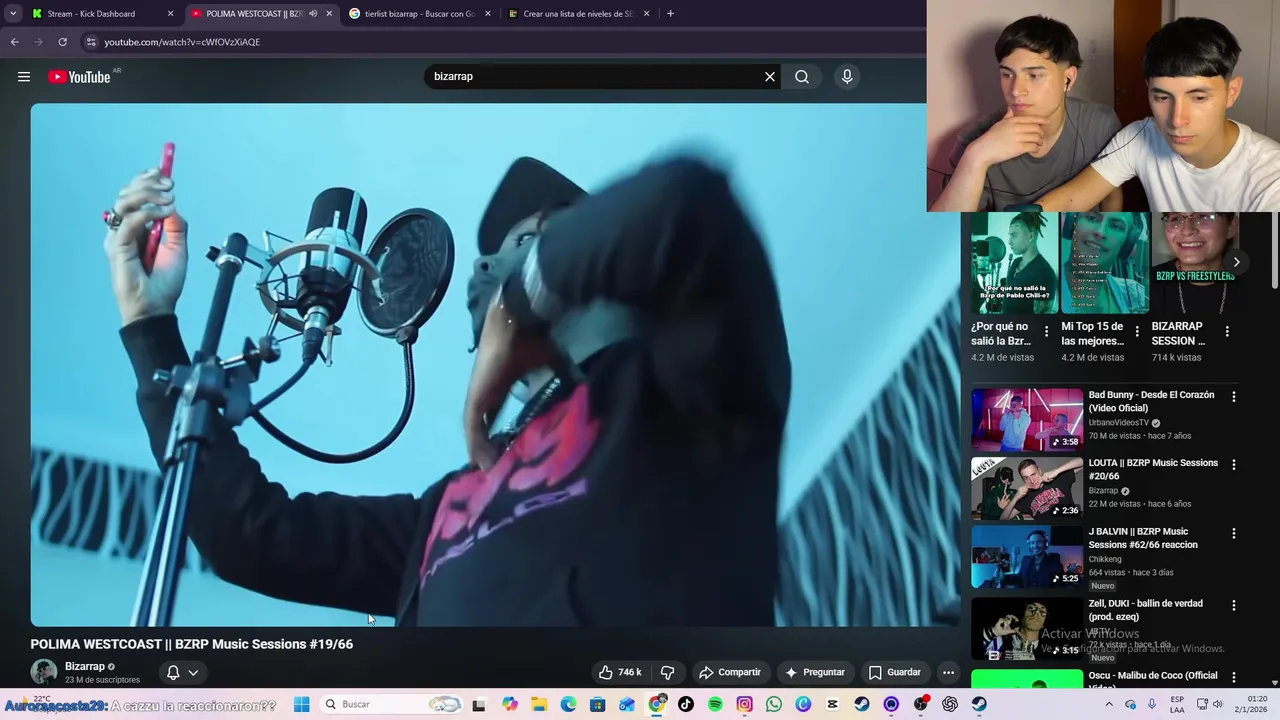Image resolution: width=1280 pixels, height=720 pixels.
Task: Open options for Zell, DUKI video
Action: tap(1233, 606)
